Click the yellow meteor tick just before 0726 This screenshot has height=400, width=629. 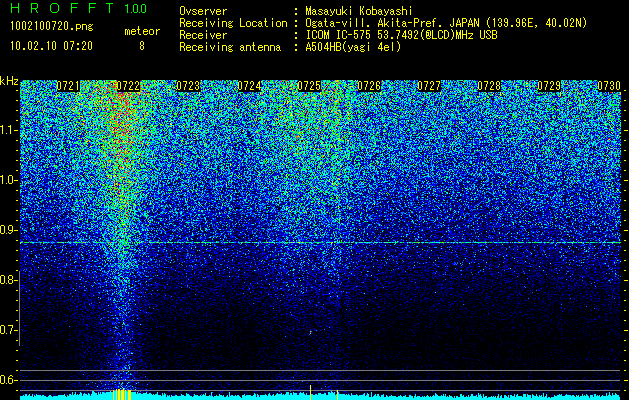click(337, 395)
